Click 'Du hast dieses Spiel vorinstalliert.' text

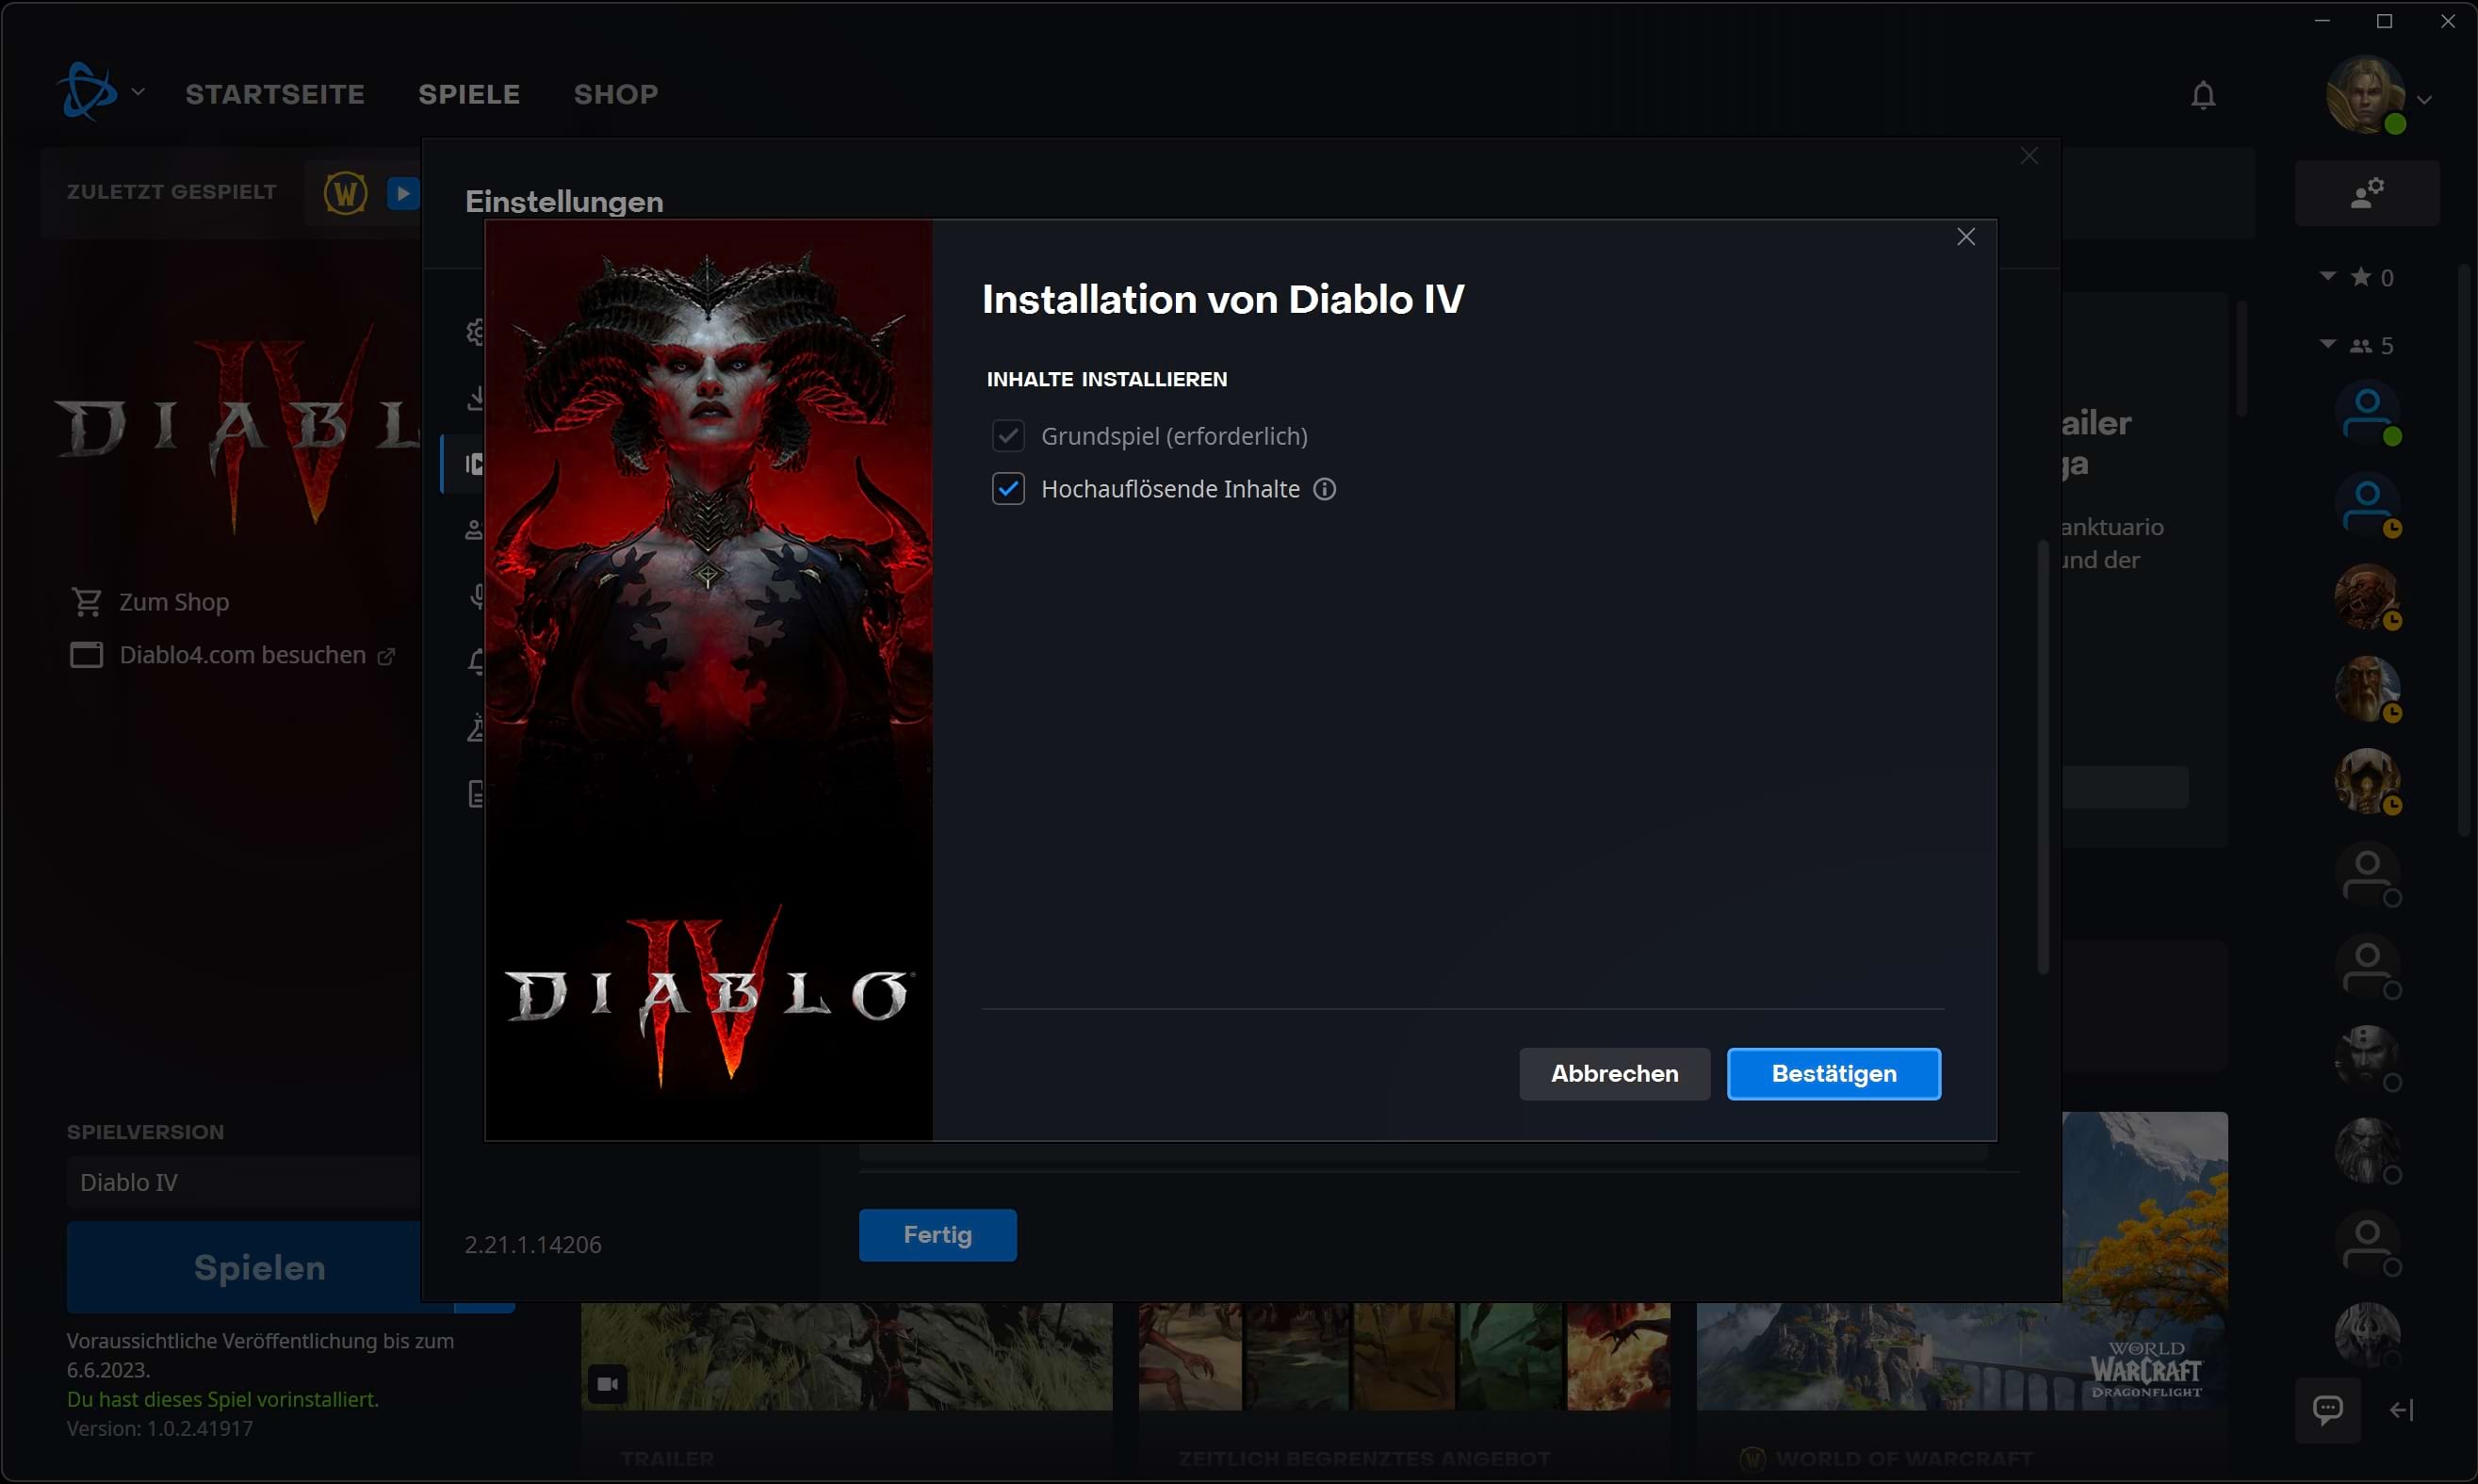(223, 1399)
